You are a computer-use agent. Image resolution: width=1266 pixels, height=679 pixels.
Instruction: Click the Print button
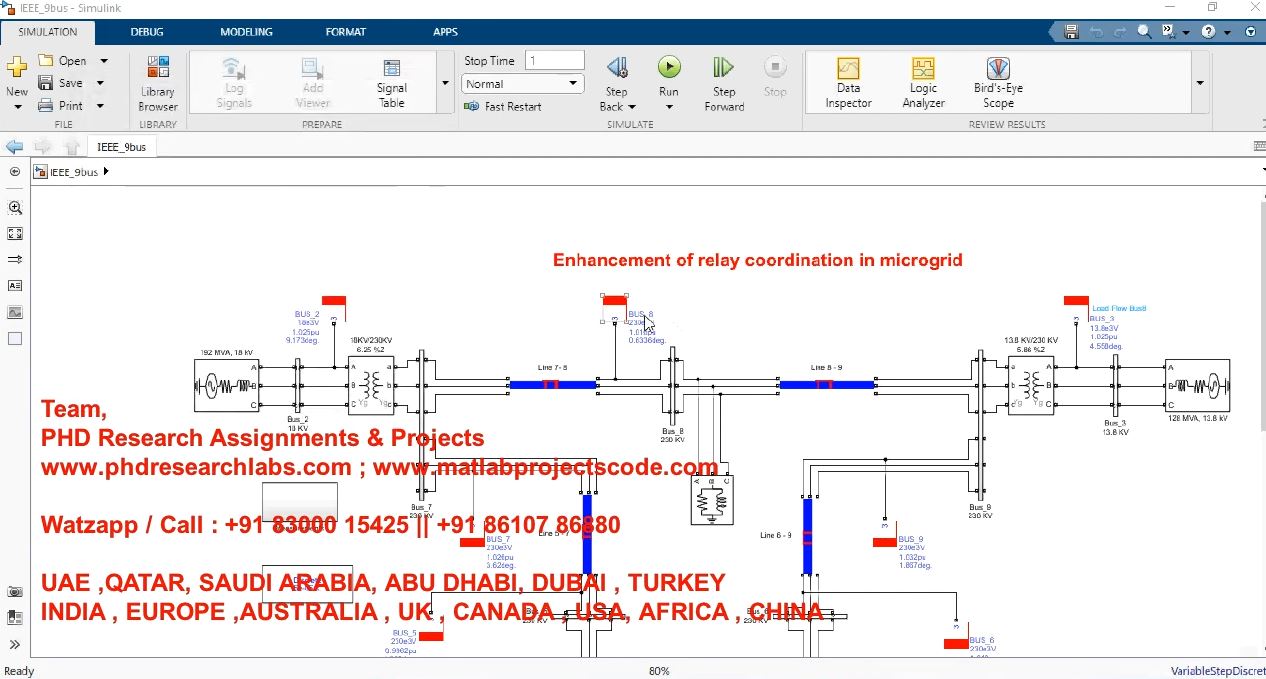[x=61, y=105]
